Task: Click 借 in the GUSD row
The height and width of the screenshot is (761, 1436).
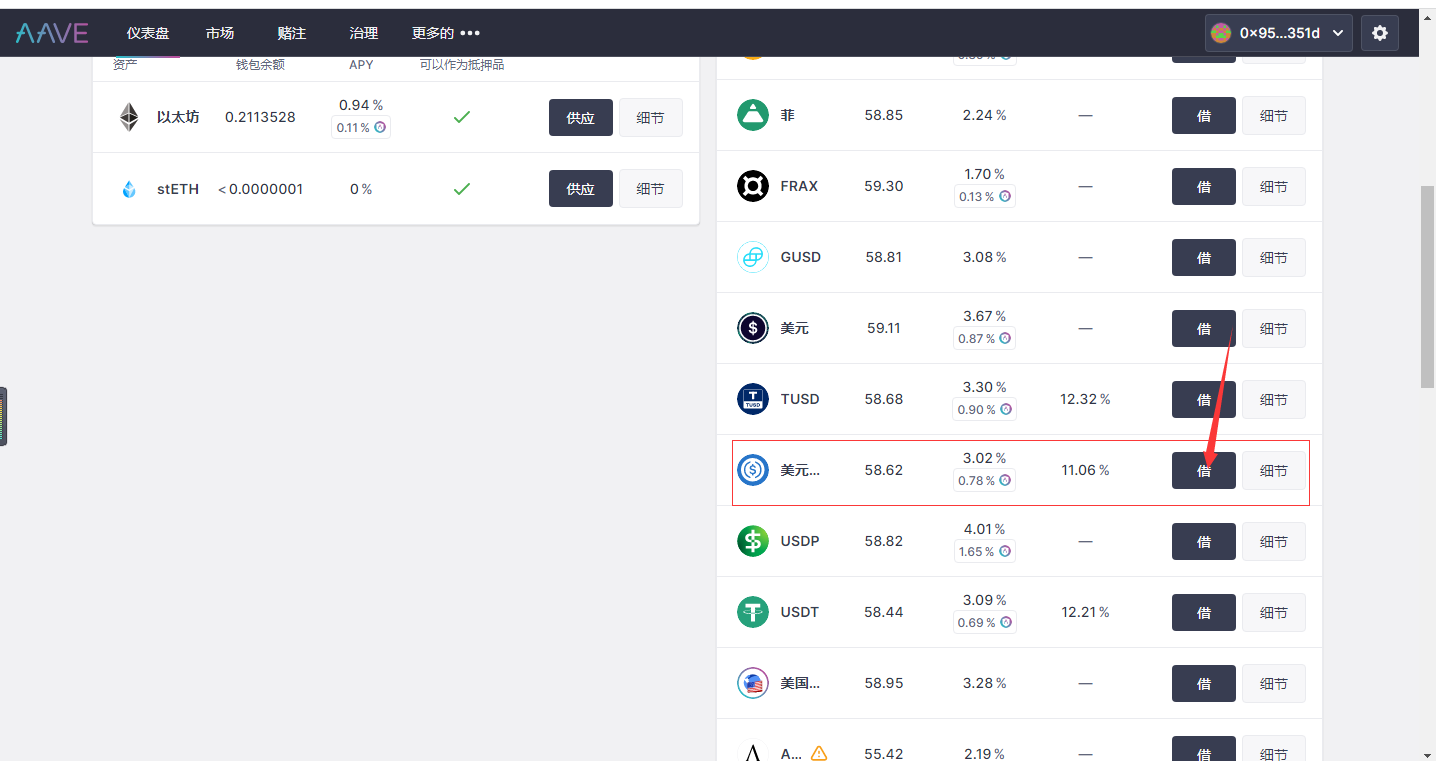Action: click(1204, 257)
